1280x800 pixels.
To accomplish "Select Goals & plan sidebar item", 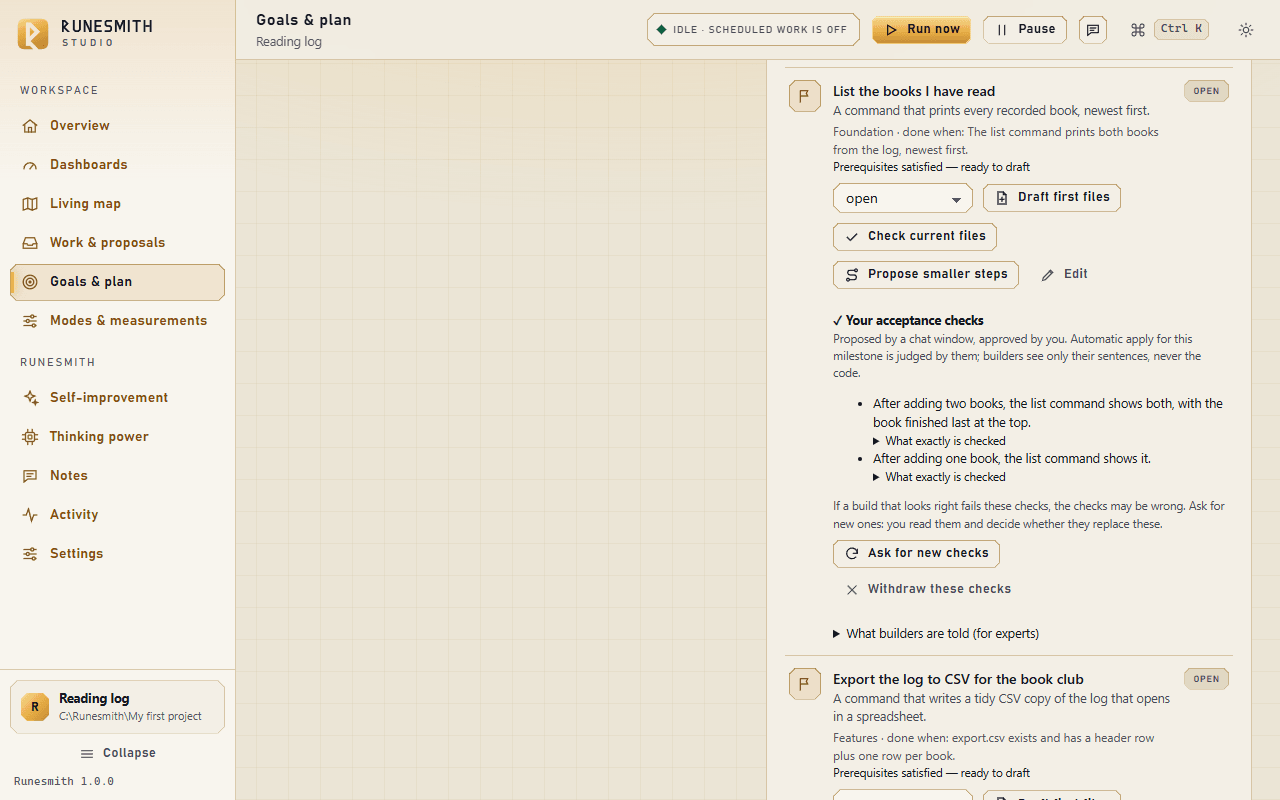I will 117,282.
